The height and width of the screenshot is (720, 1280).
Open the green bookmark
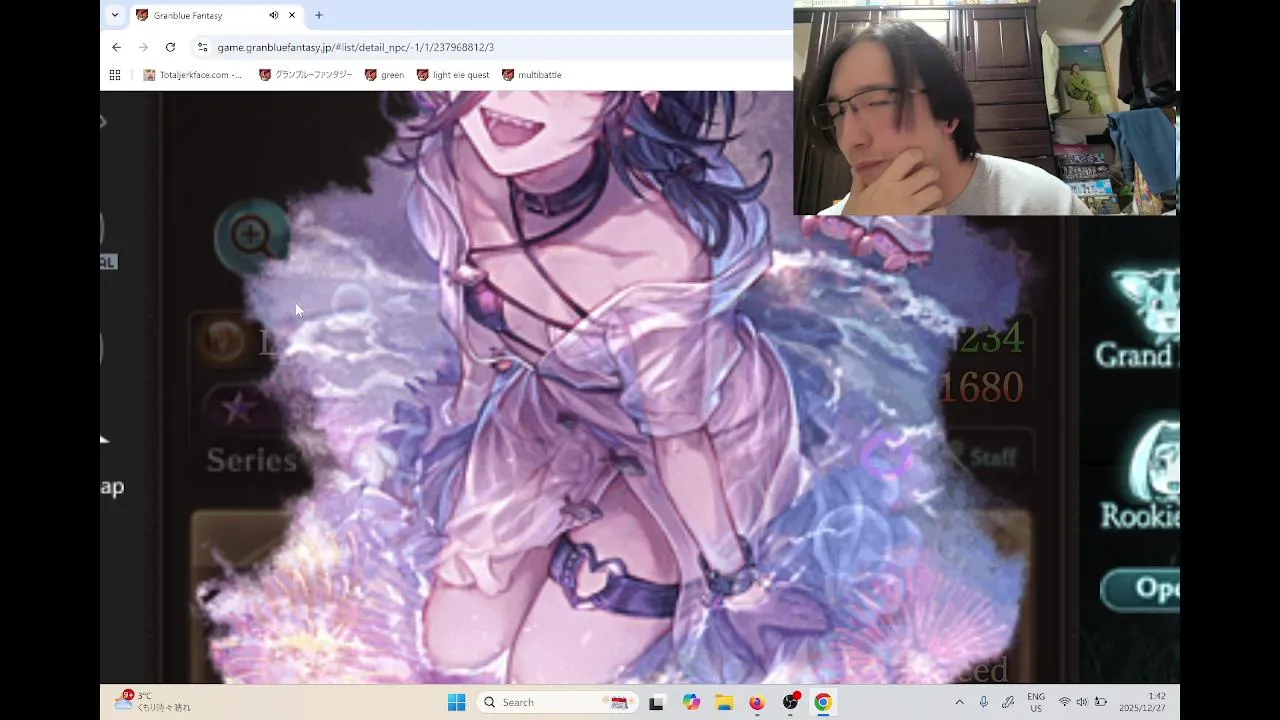(385, 75)
